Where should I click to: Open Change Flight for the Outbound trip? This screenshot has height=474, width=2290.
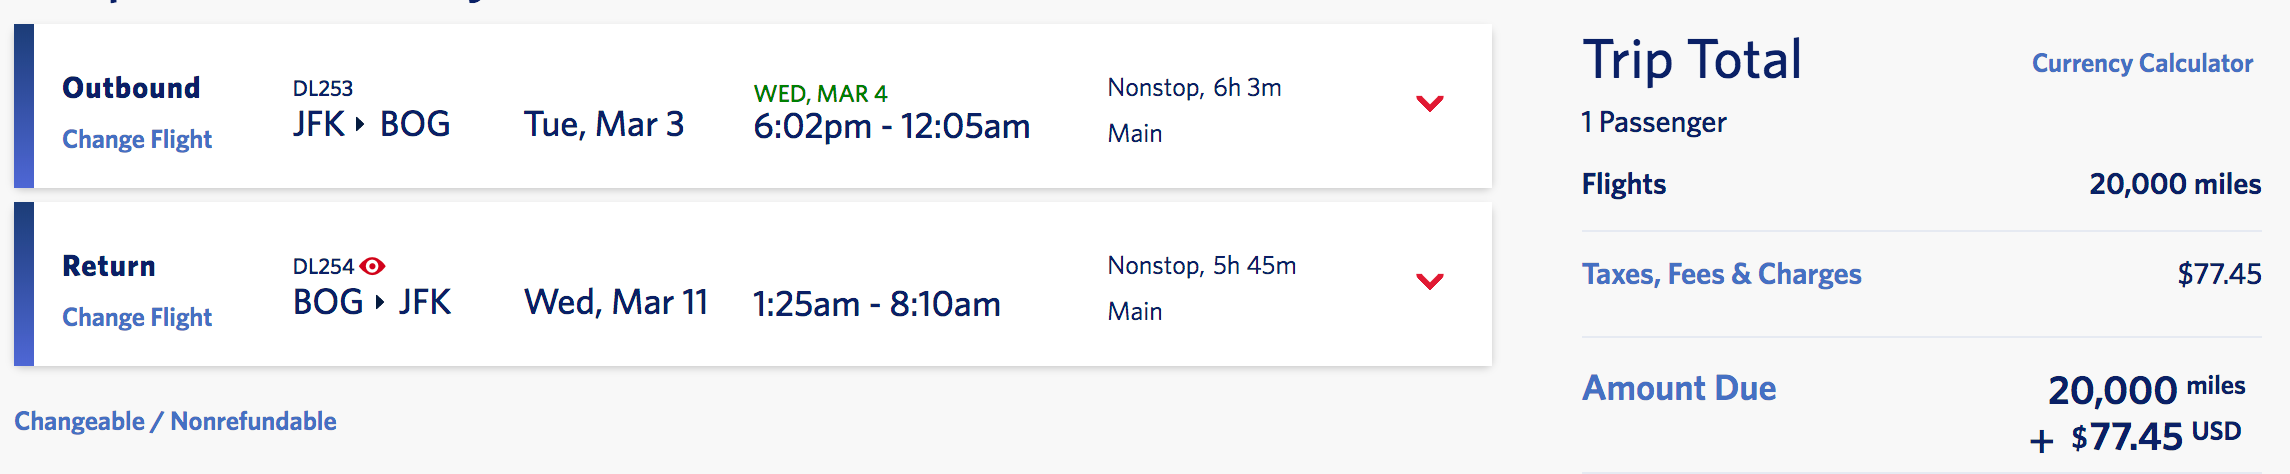(137, 139)
